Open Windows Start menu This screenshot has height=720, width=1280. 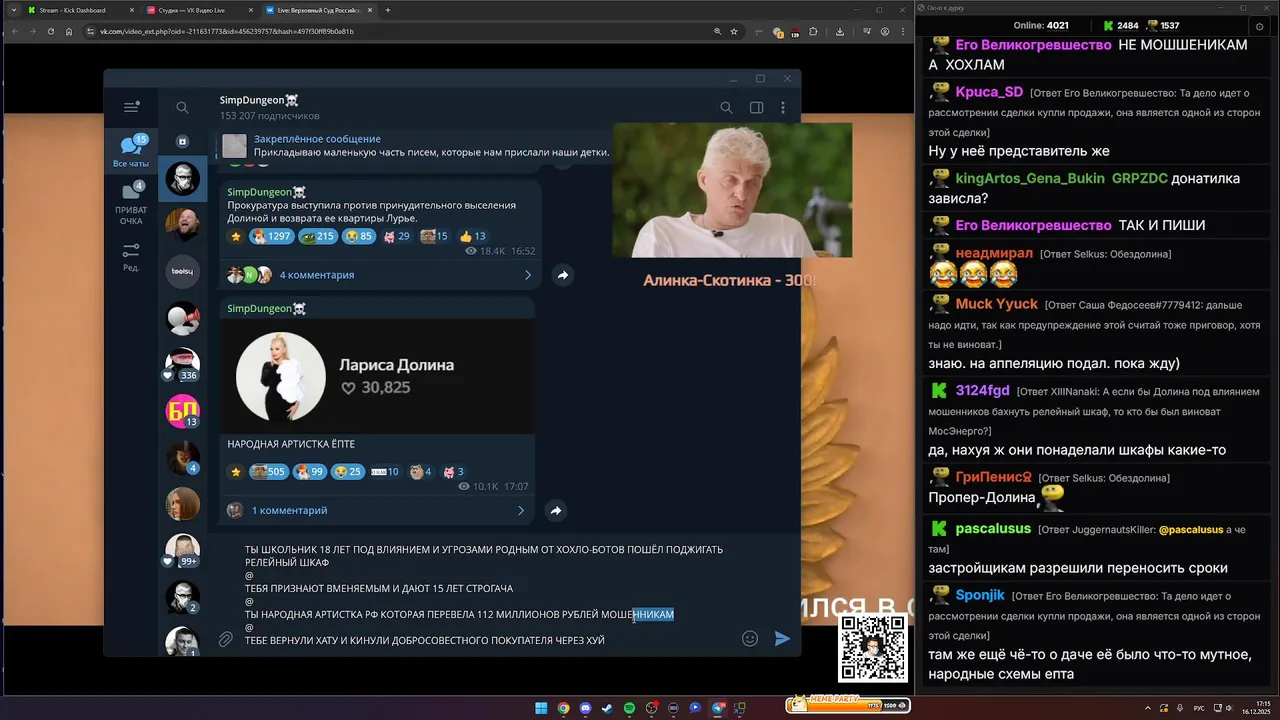541,708
